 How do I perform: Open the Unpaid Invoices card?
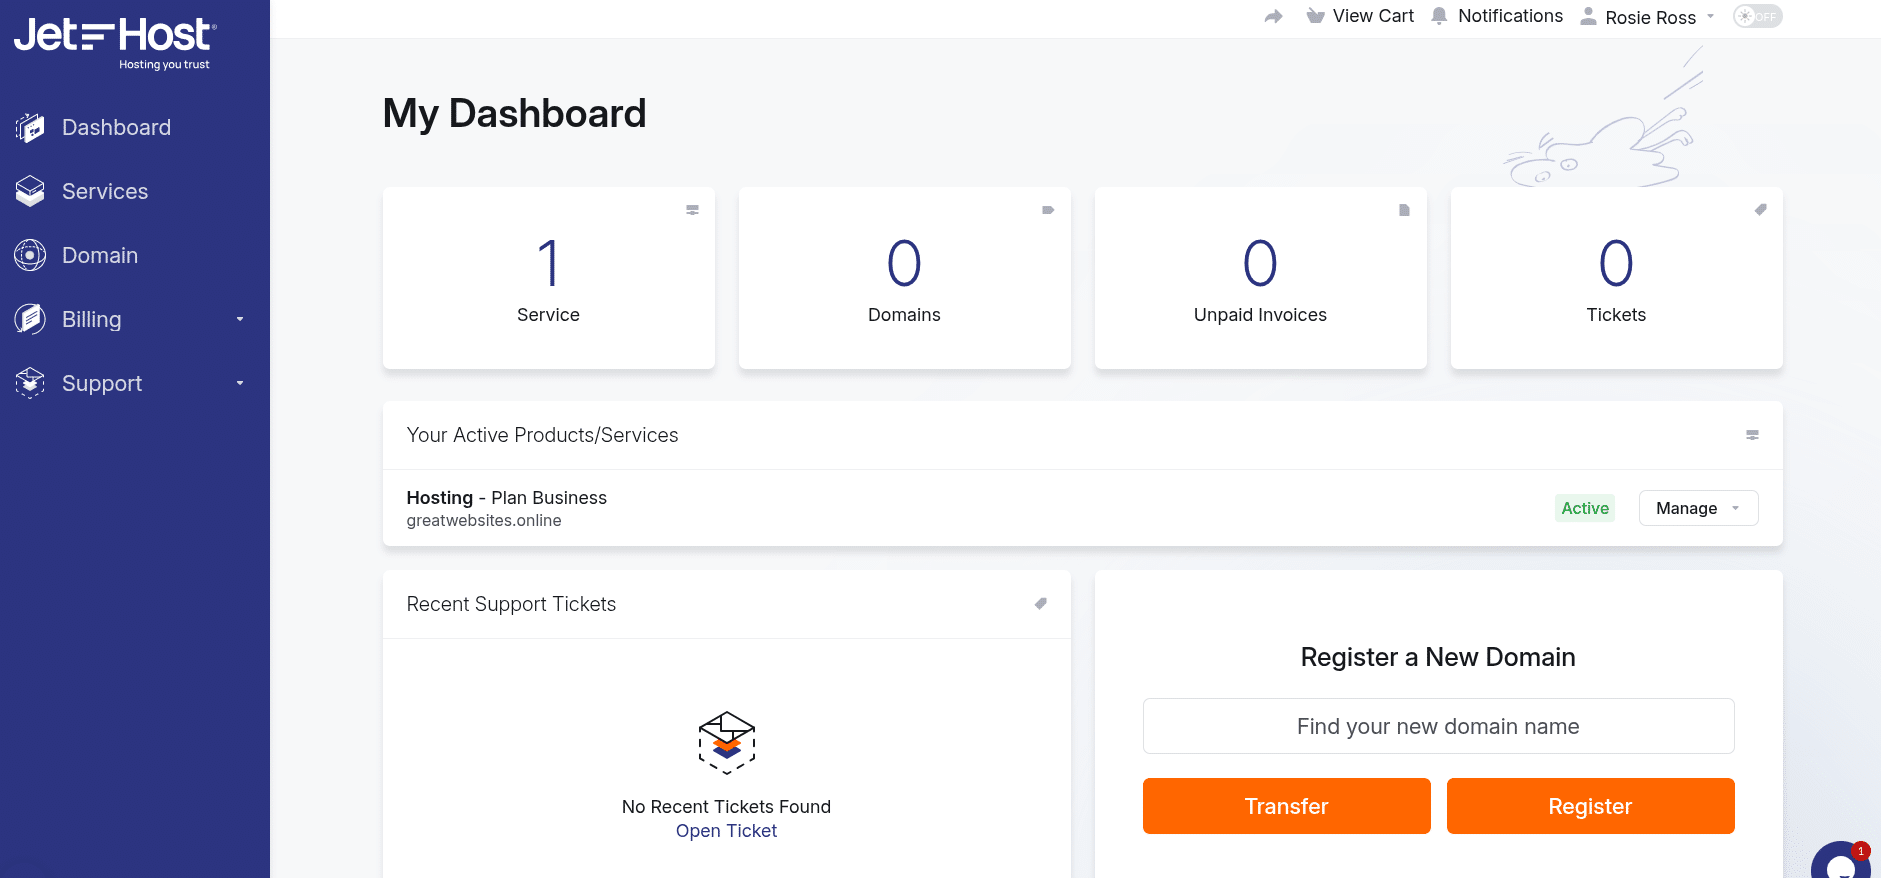click(x=1260, y=278)
